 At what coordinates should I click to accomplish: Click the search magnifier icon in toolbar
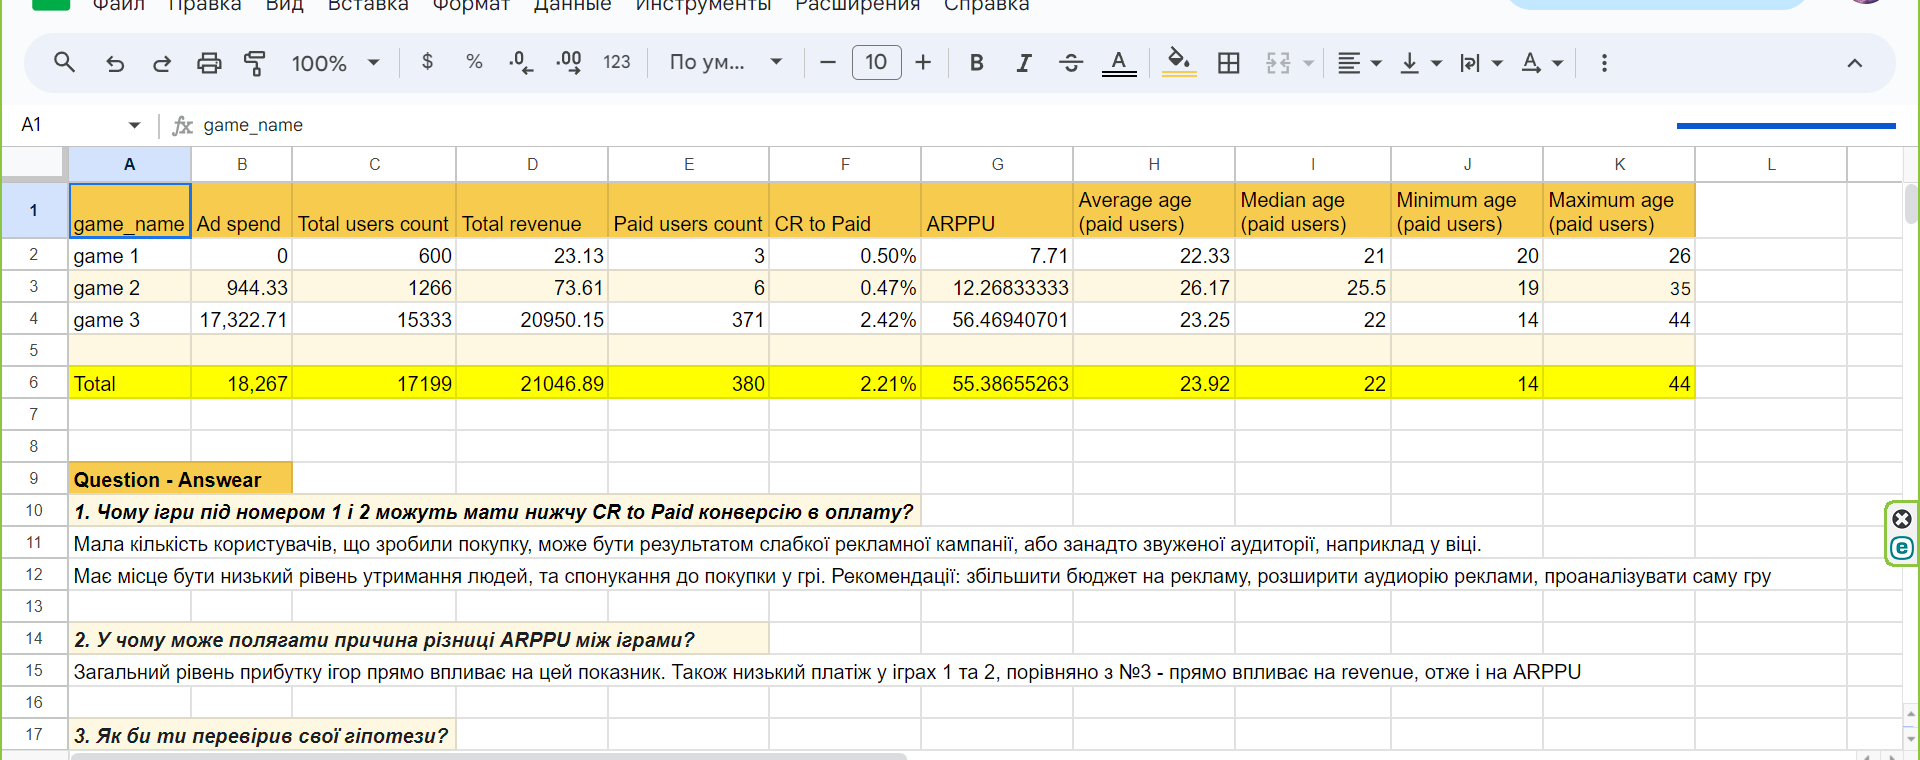(64, 63)
